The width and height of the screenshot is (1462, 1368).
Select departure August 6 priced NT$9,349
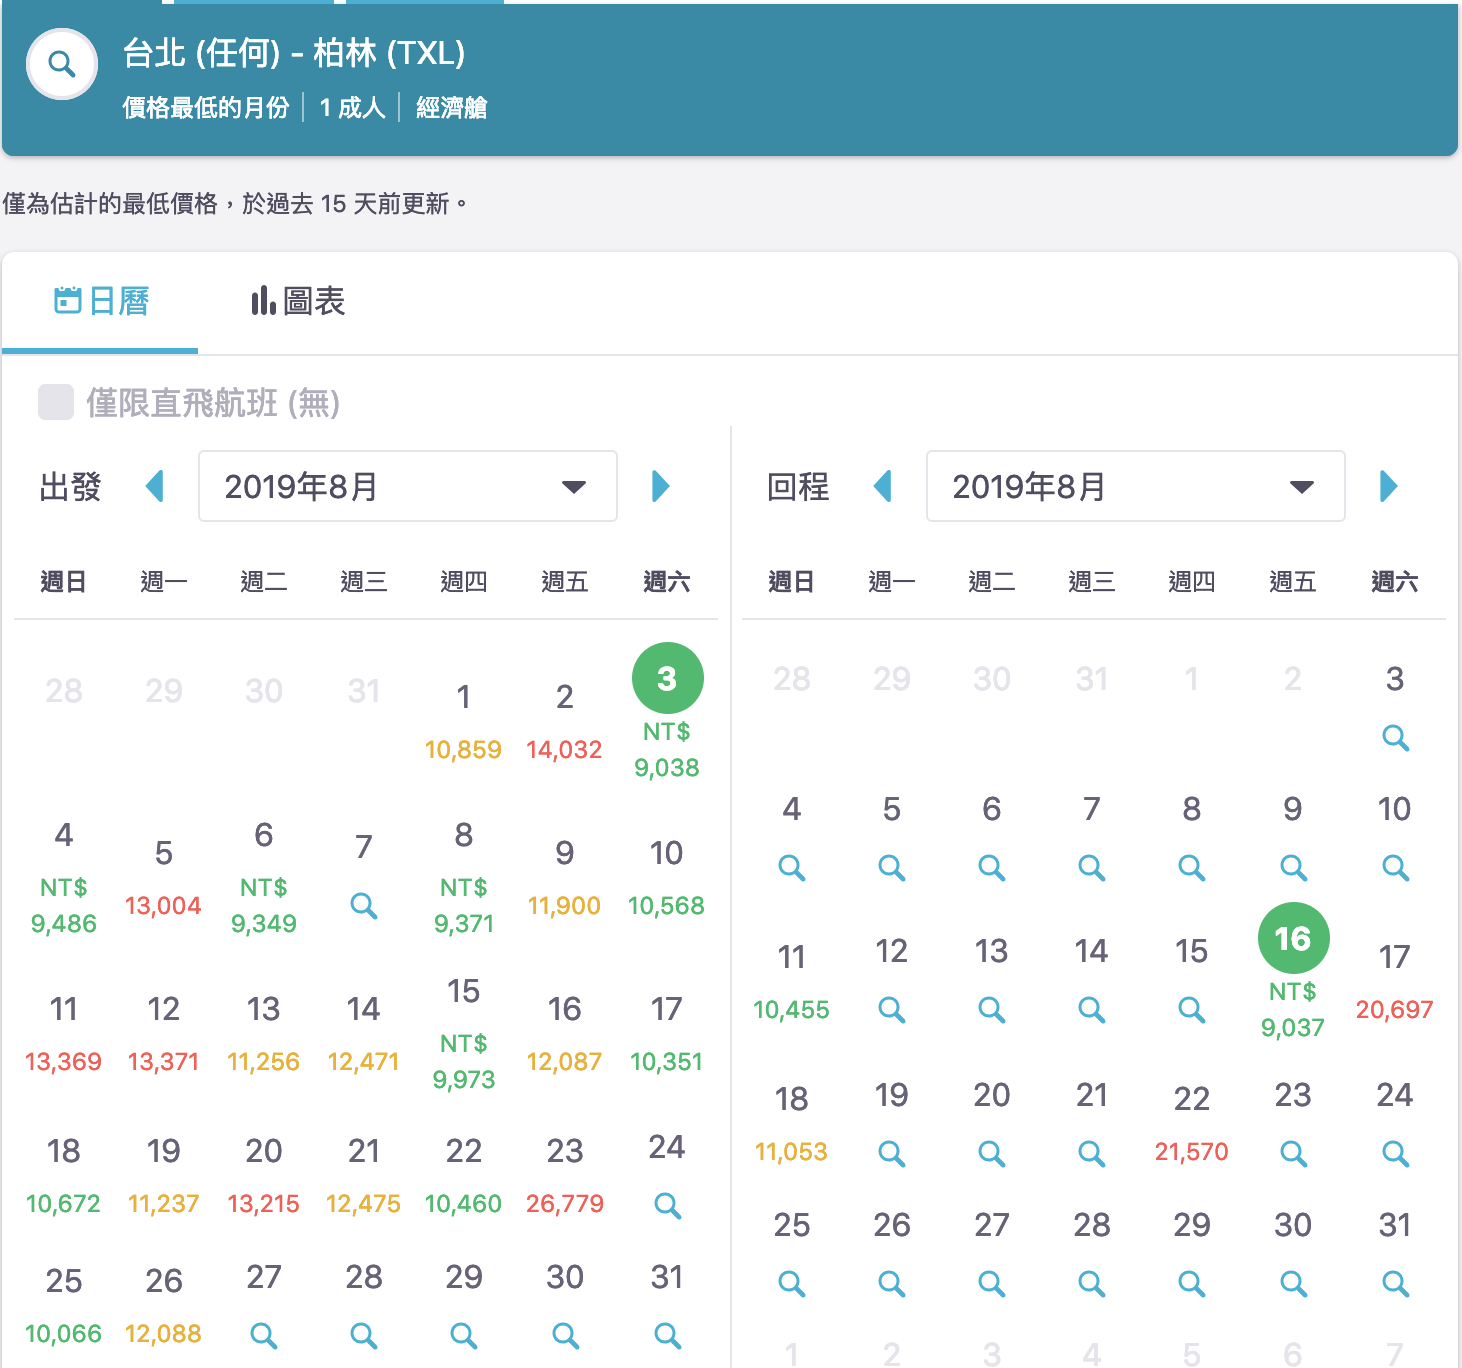pos(264,877)
